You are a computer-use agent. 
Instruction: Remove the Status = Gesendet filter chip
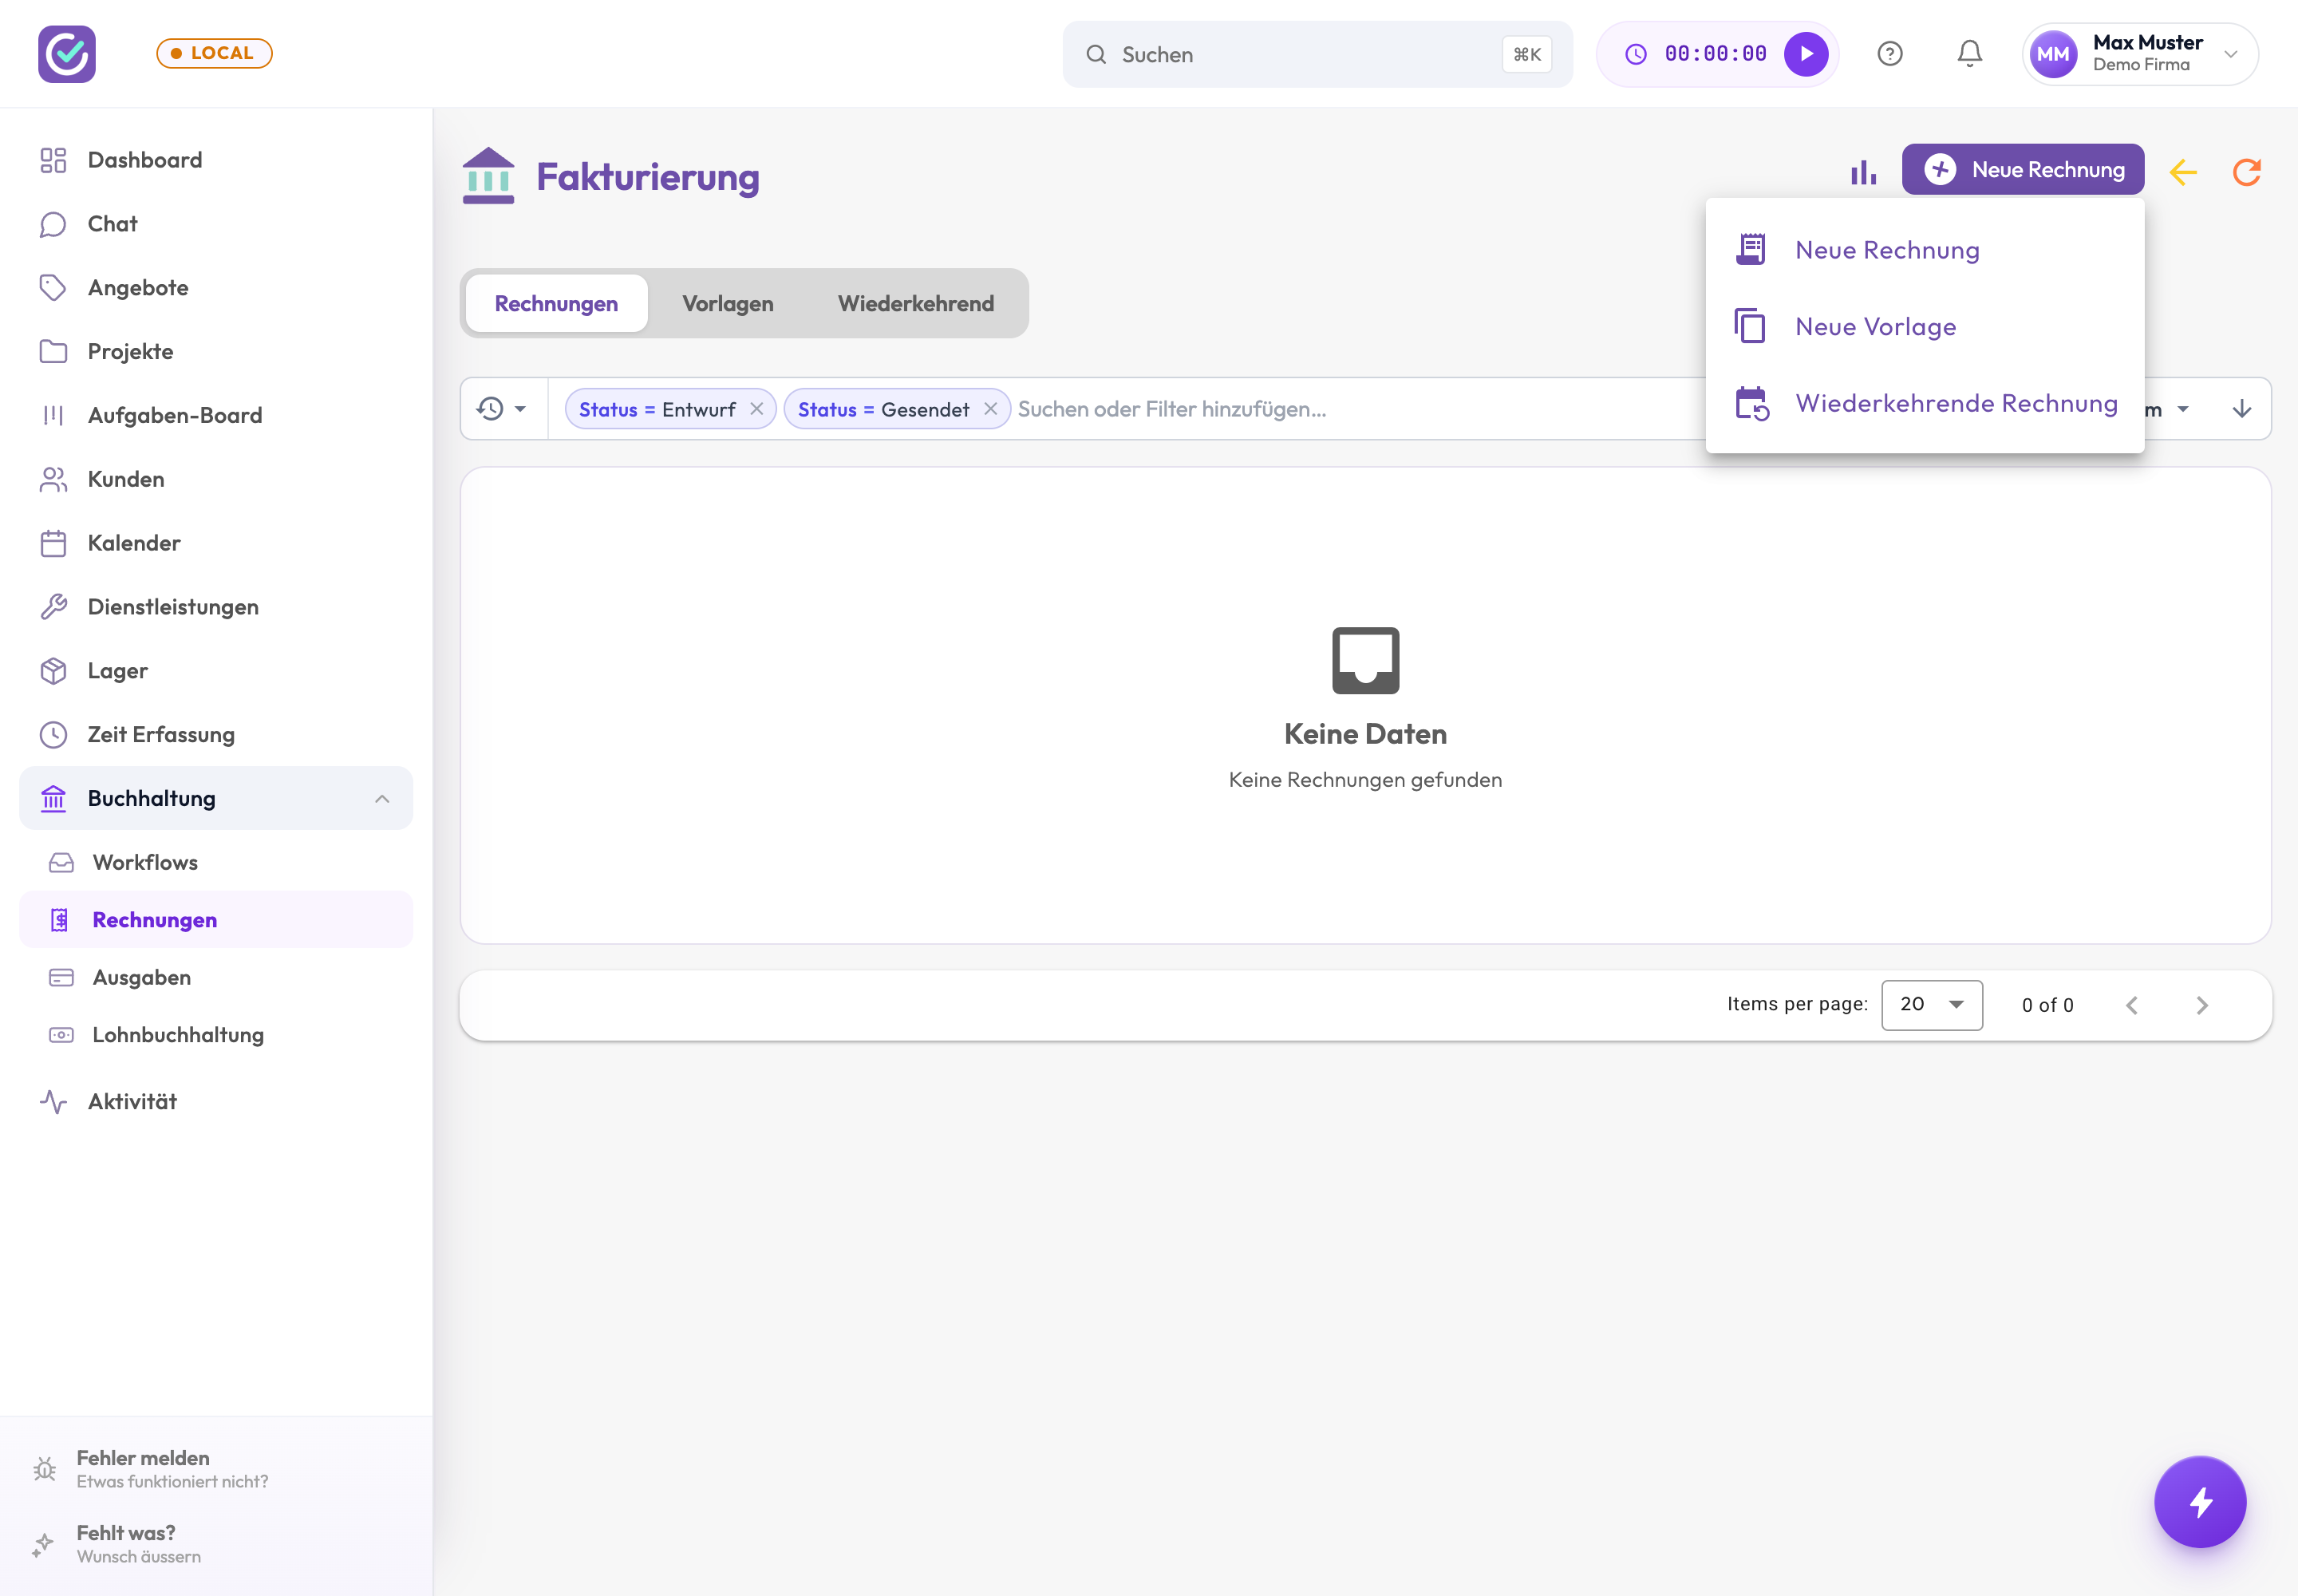(990, 409)
